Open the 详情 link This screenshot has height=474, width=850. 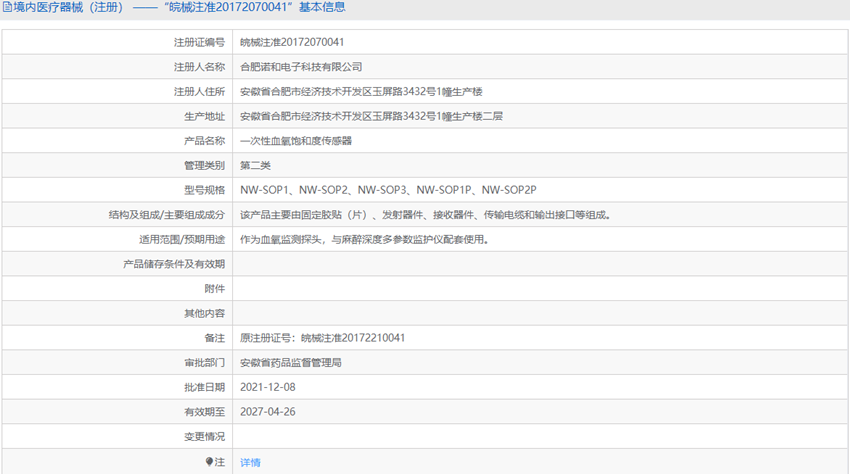(x=250, y=463)
